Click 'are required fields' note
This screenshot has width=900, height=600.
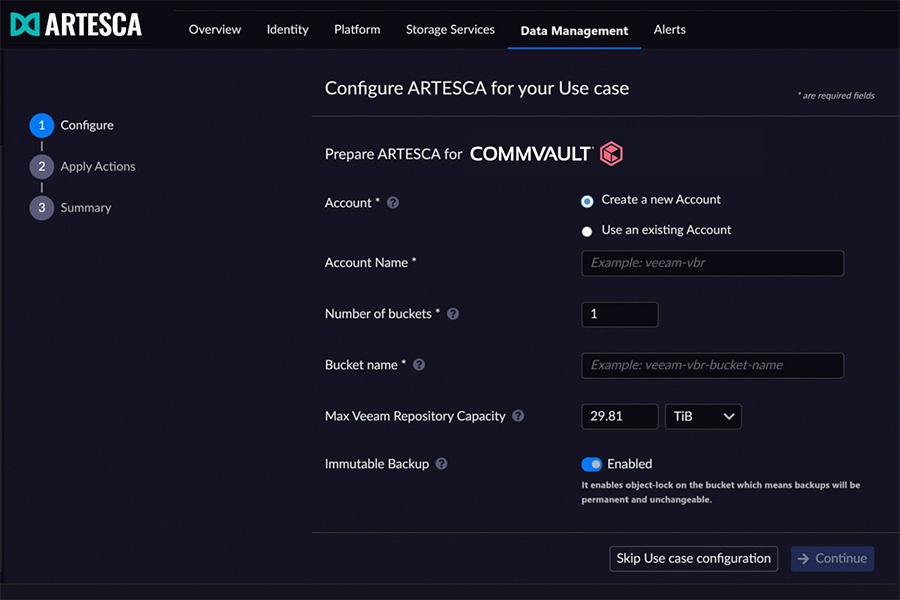coord(836,95)
